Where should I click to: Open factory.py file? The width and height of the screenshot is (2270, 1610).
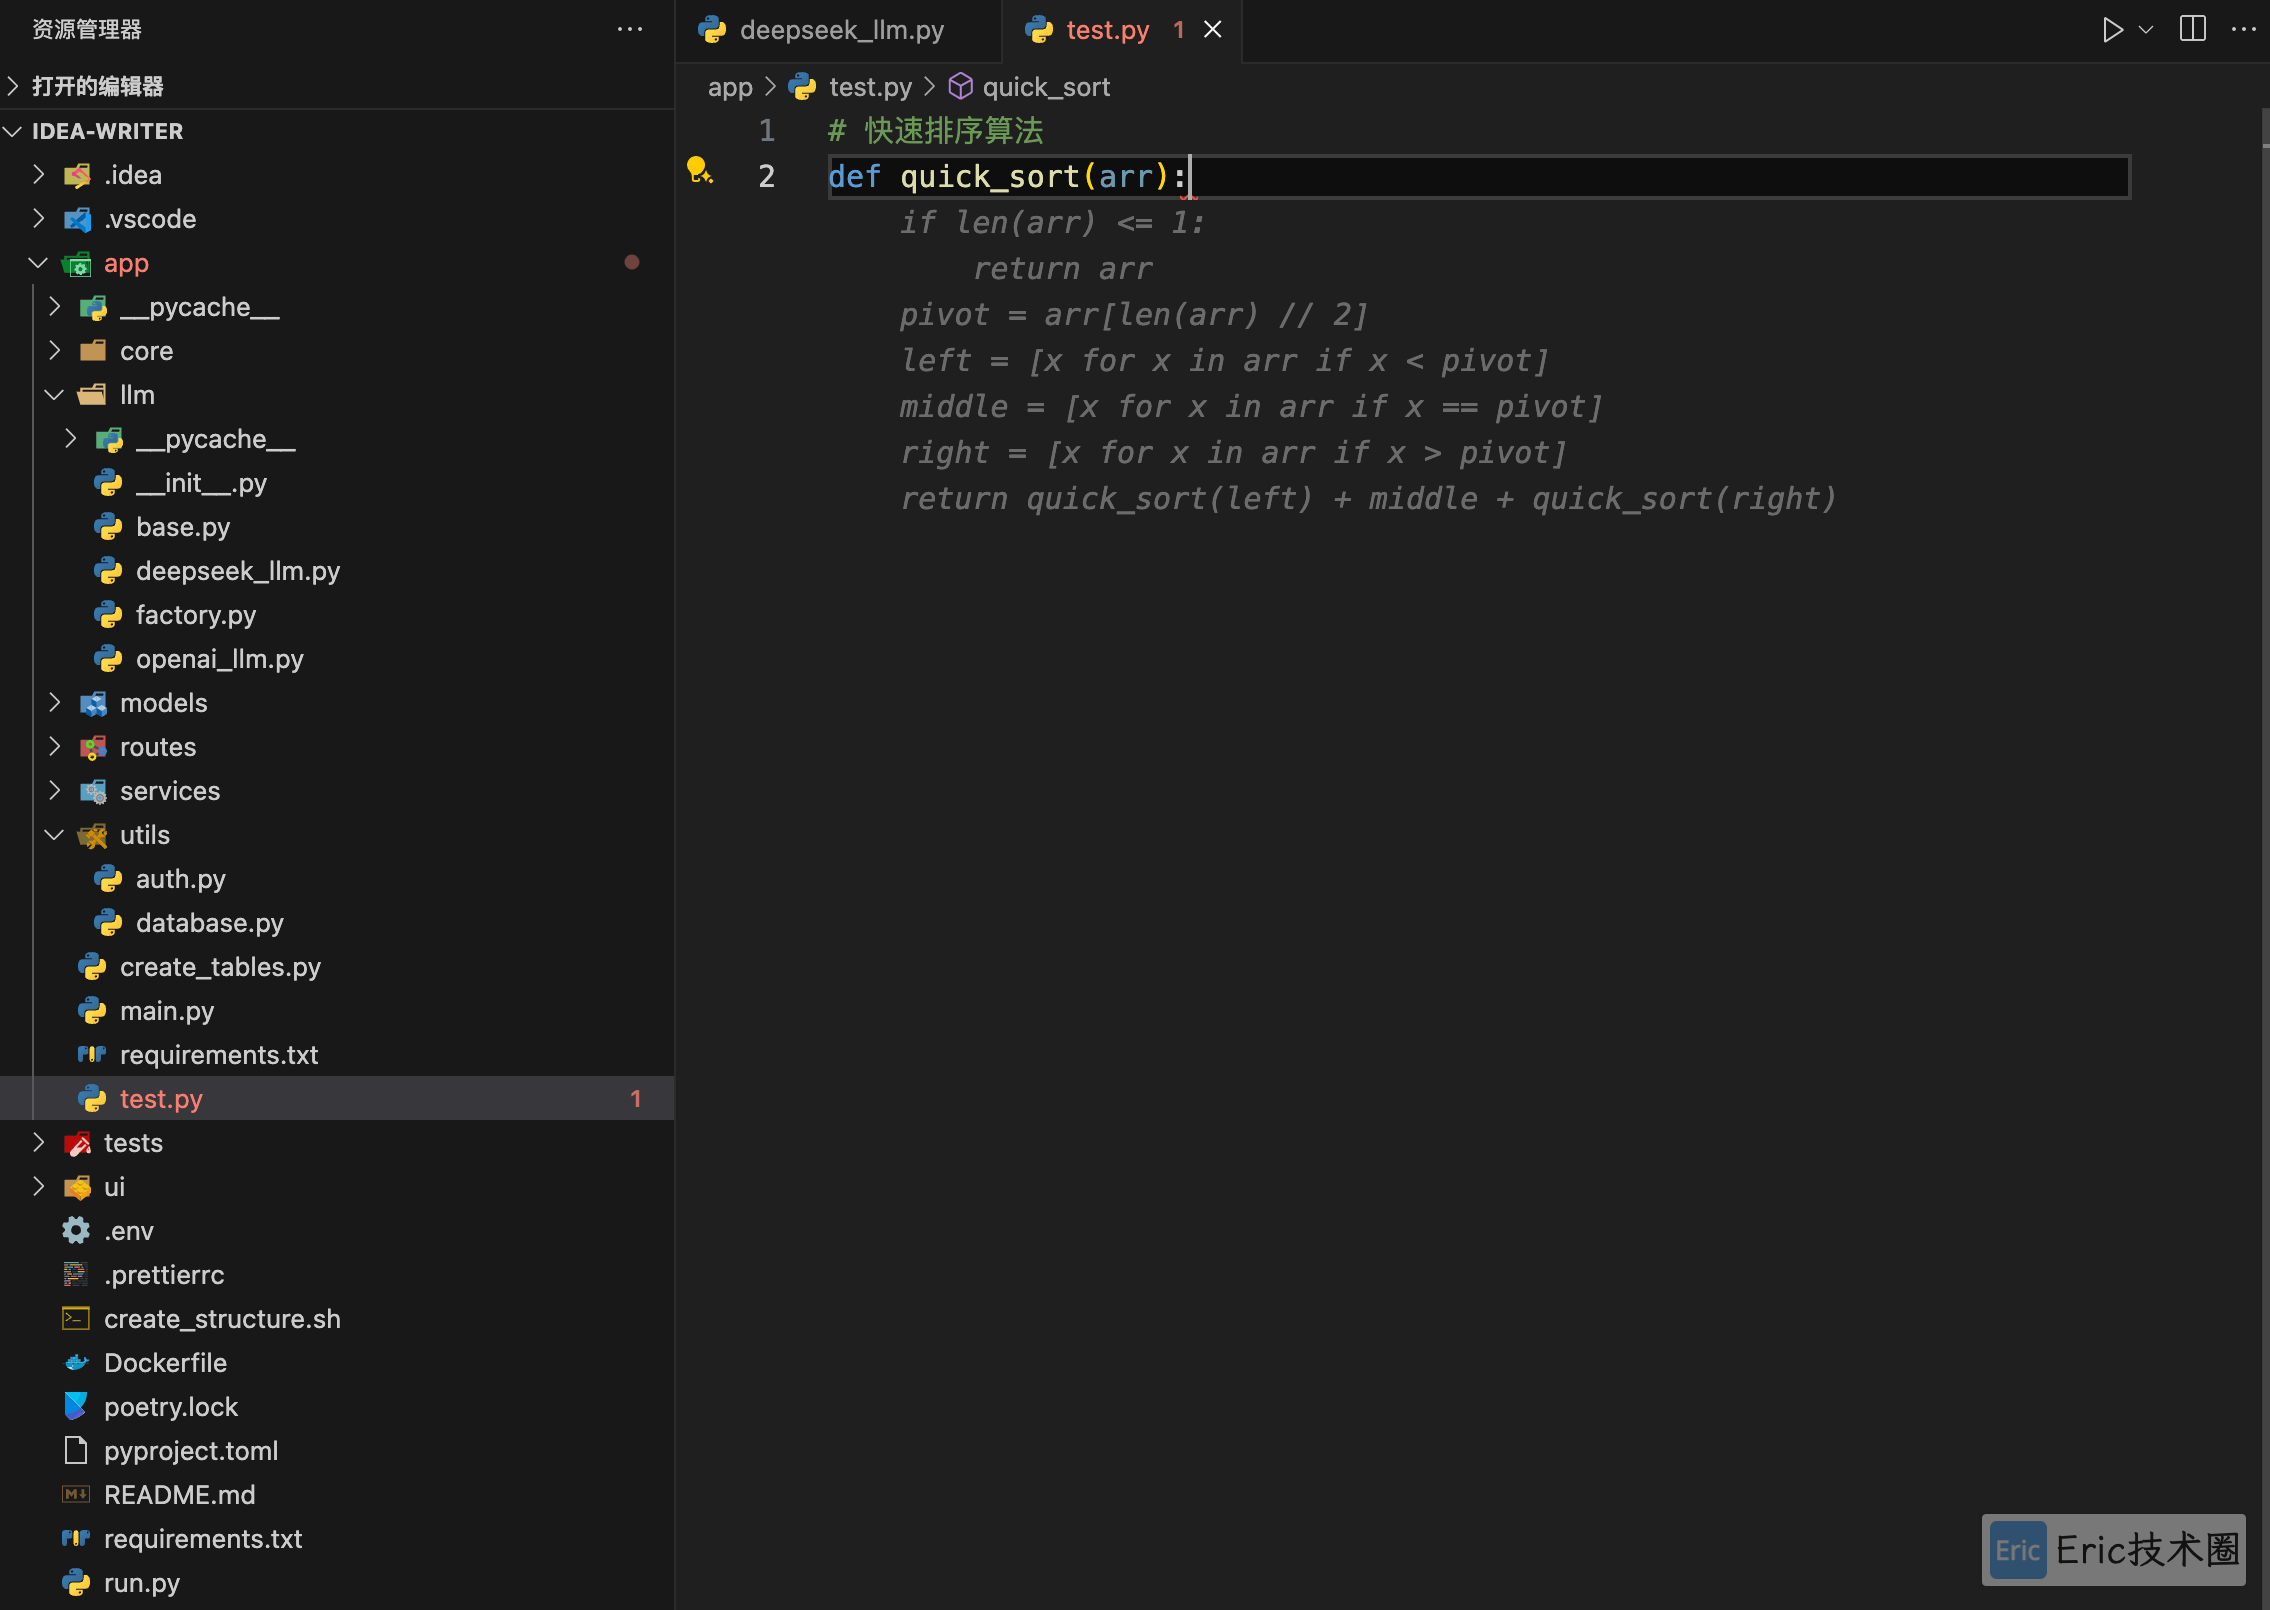pyautogui.click(x=337, y=615)
